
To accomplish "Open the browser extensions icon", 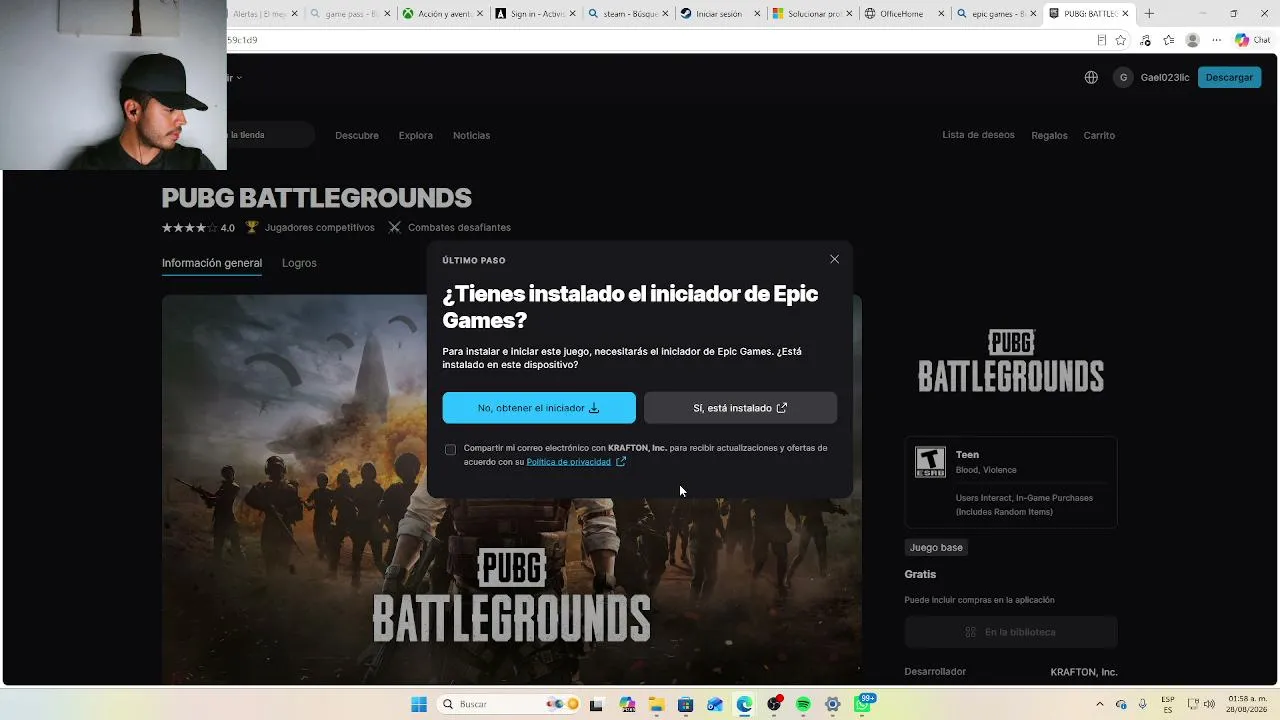I will pos(1145,40).
